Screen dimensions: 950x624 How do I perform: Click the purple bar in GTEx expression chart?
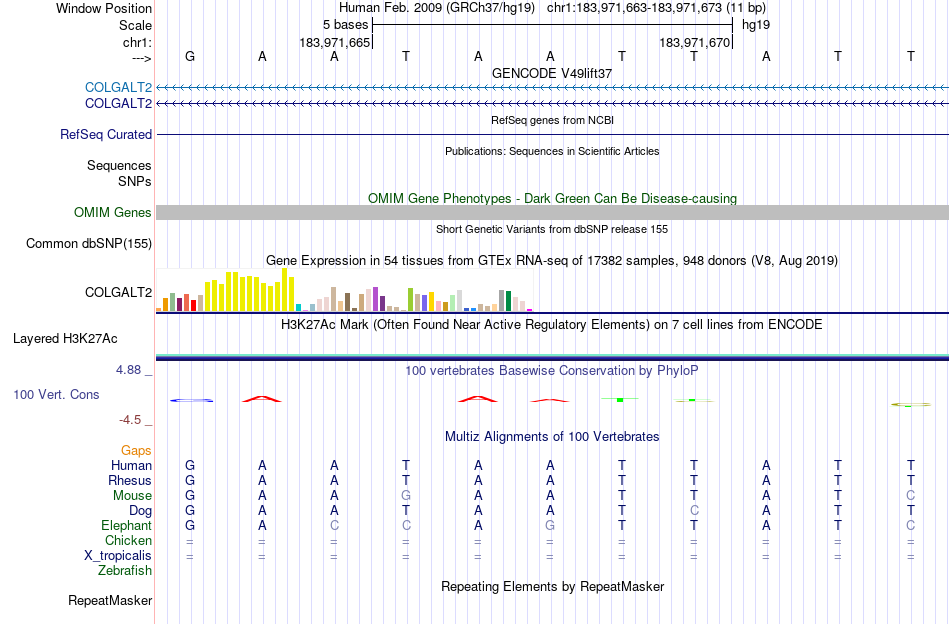(376, 299)
